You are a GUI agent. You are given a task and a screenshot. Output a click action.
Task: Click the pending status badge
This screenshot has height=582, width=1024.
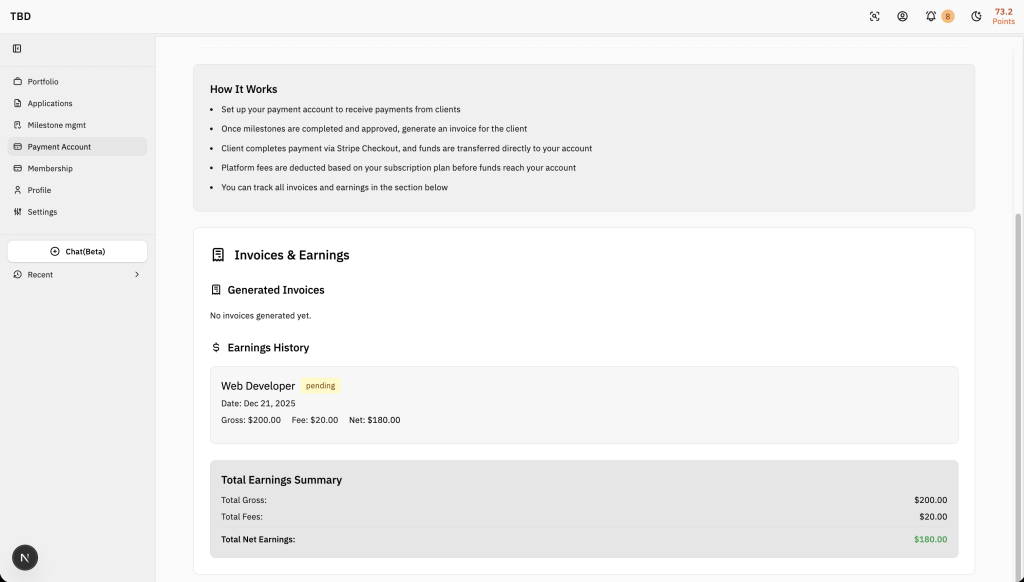tap(321, 386)
